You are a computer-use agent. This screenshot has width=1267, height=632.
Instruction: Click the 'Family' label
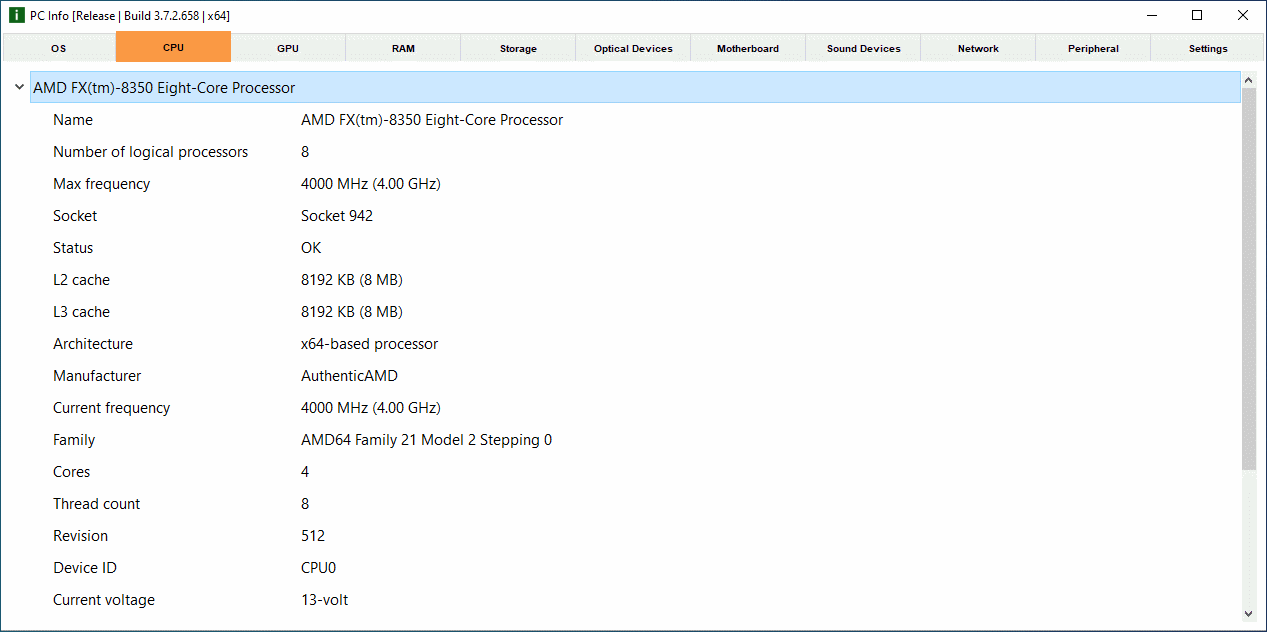74,440
